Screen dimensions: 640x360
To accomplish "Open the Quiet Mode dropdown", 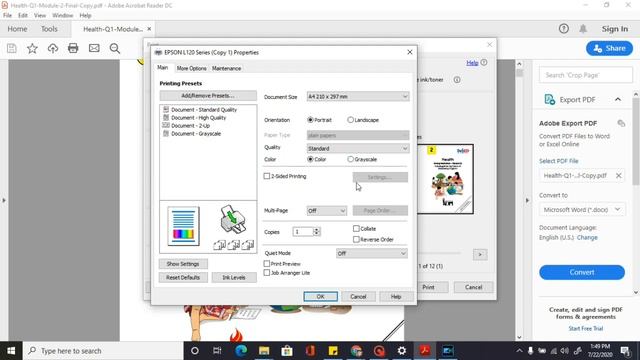I will pos(372,253).
